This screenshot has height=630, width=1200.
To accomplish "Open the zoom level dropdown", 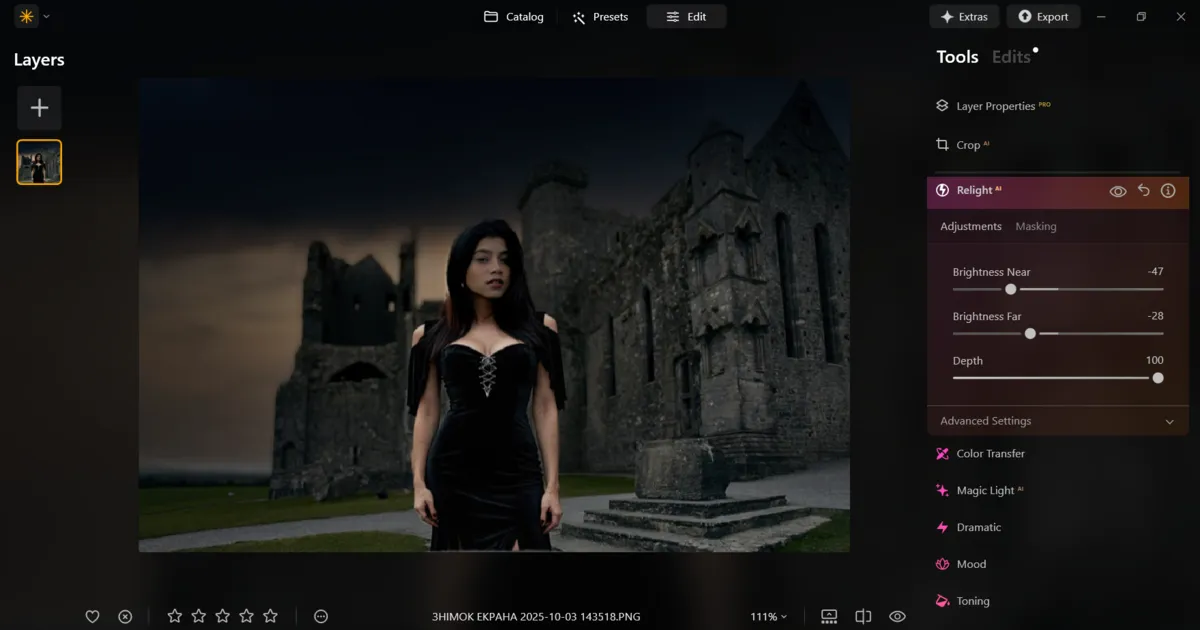I will click(768, 616).
